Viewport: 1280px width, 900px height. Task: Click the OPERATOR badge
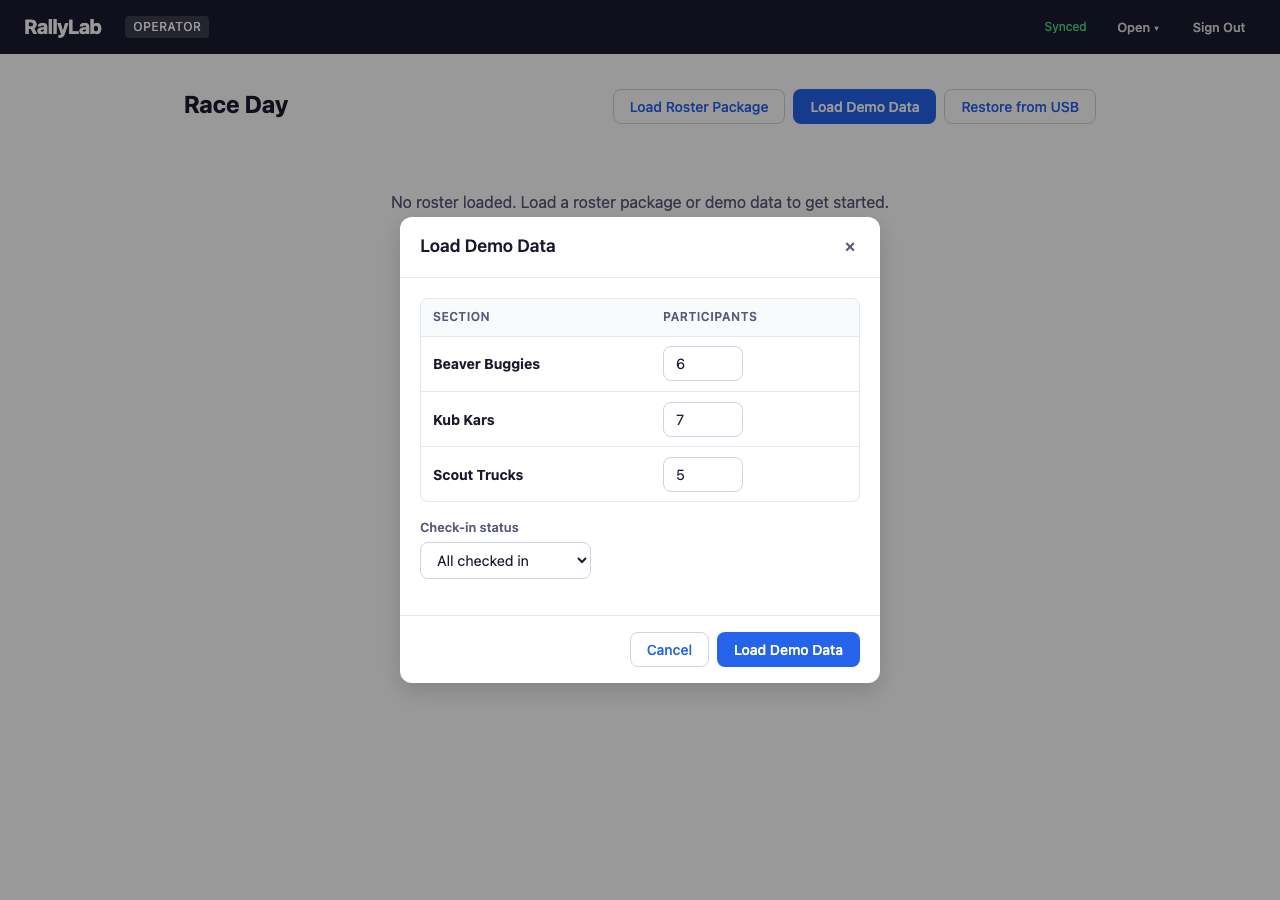[x=166, y=27]
